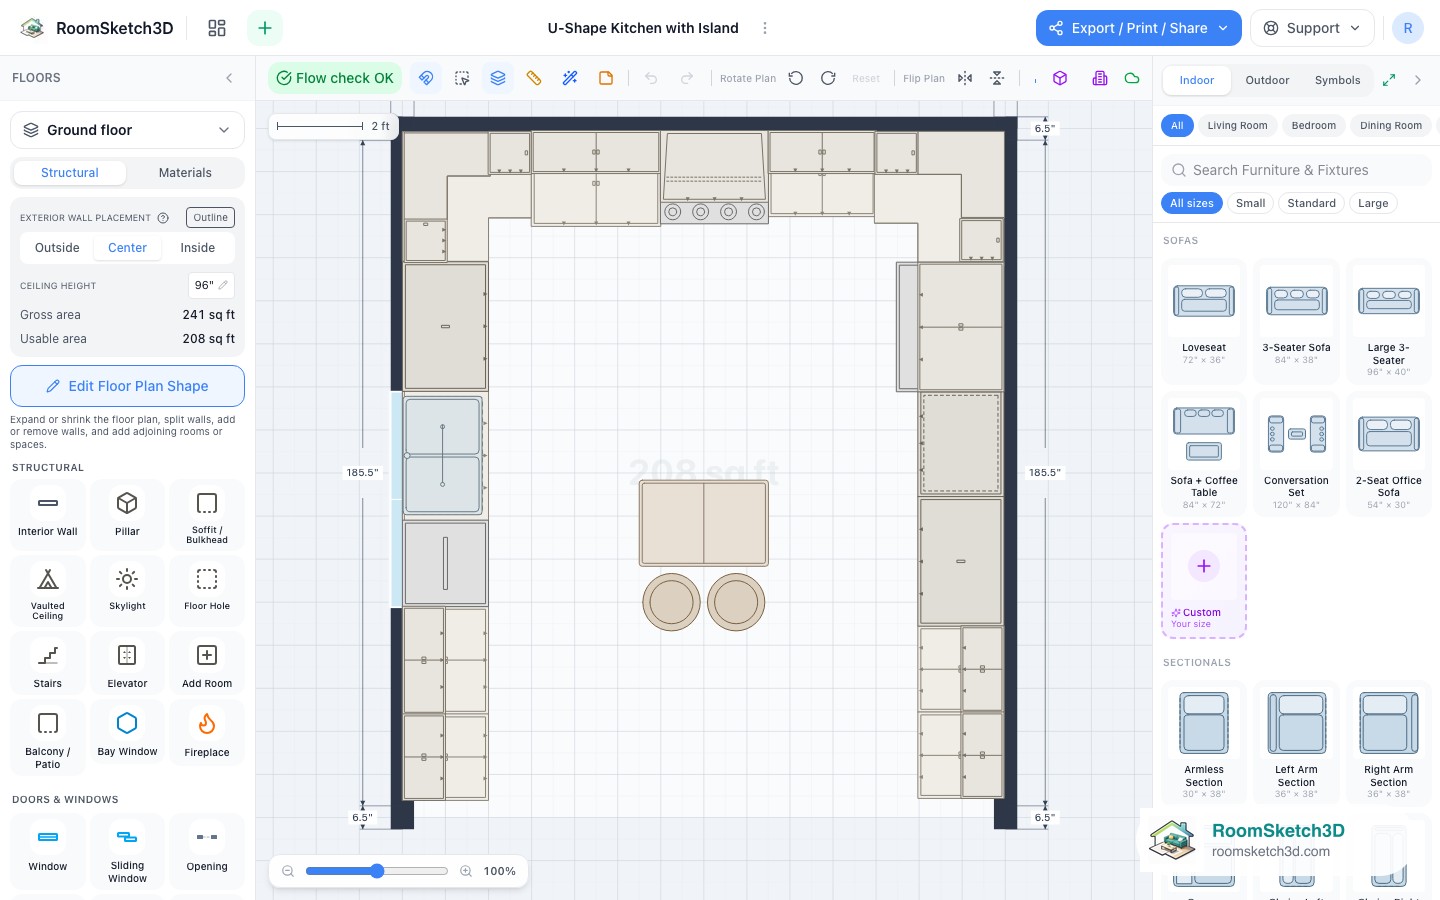Filter furniture by Large size
This screenshot has width=1440, height=900.
[1373, 203]
